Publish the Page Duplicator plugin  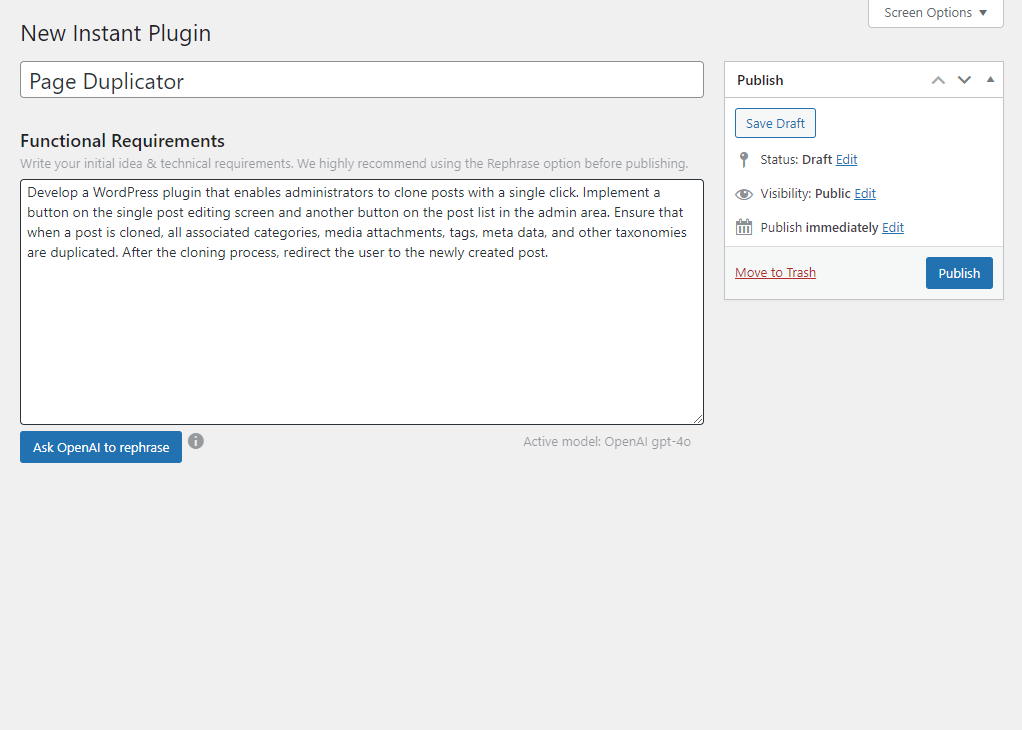[958, 272]
